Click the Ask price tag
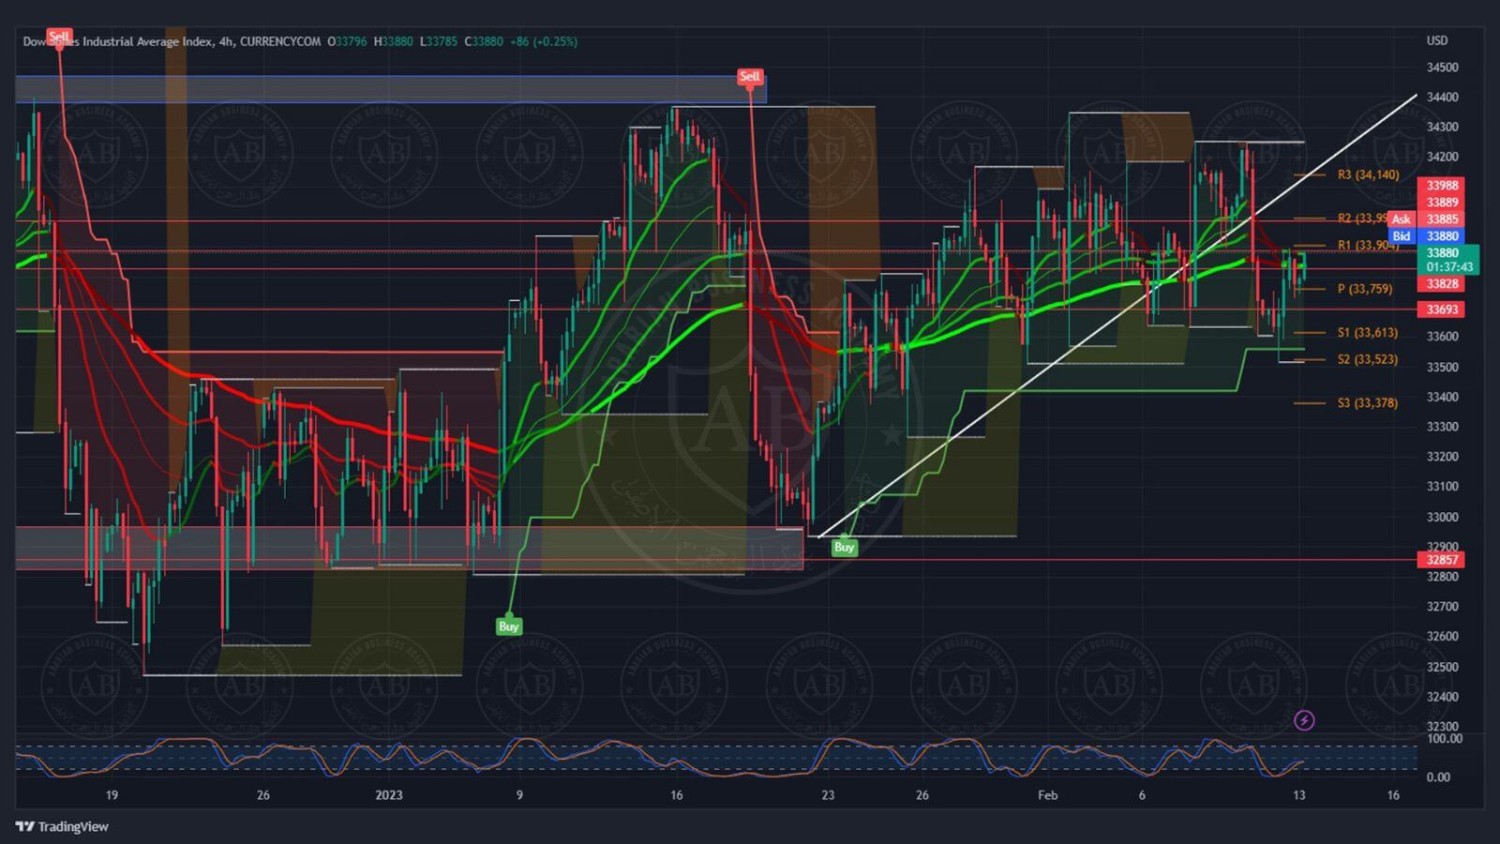The width and height of the screenshot is (1500, 844). tap(1401, 219)
